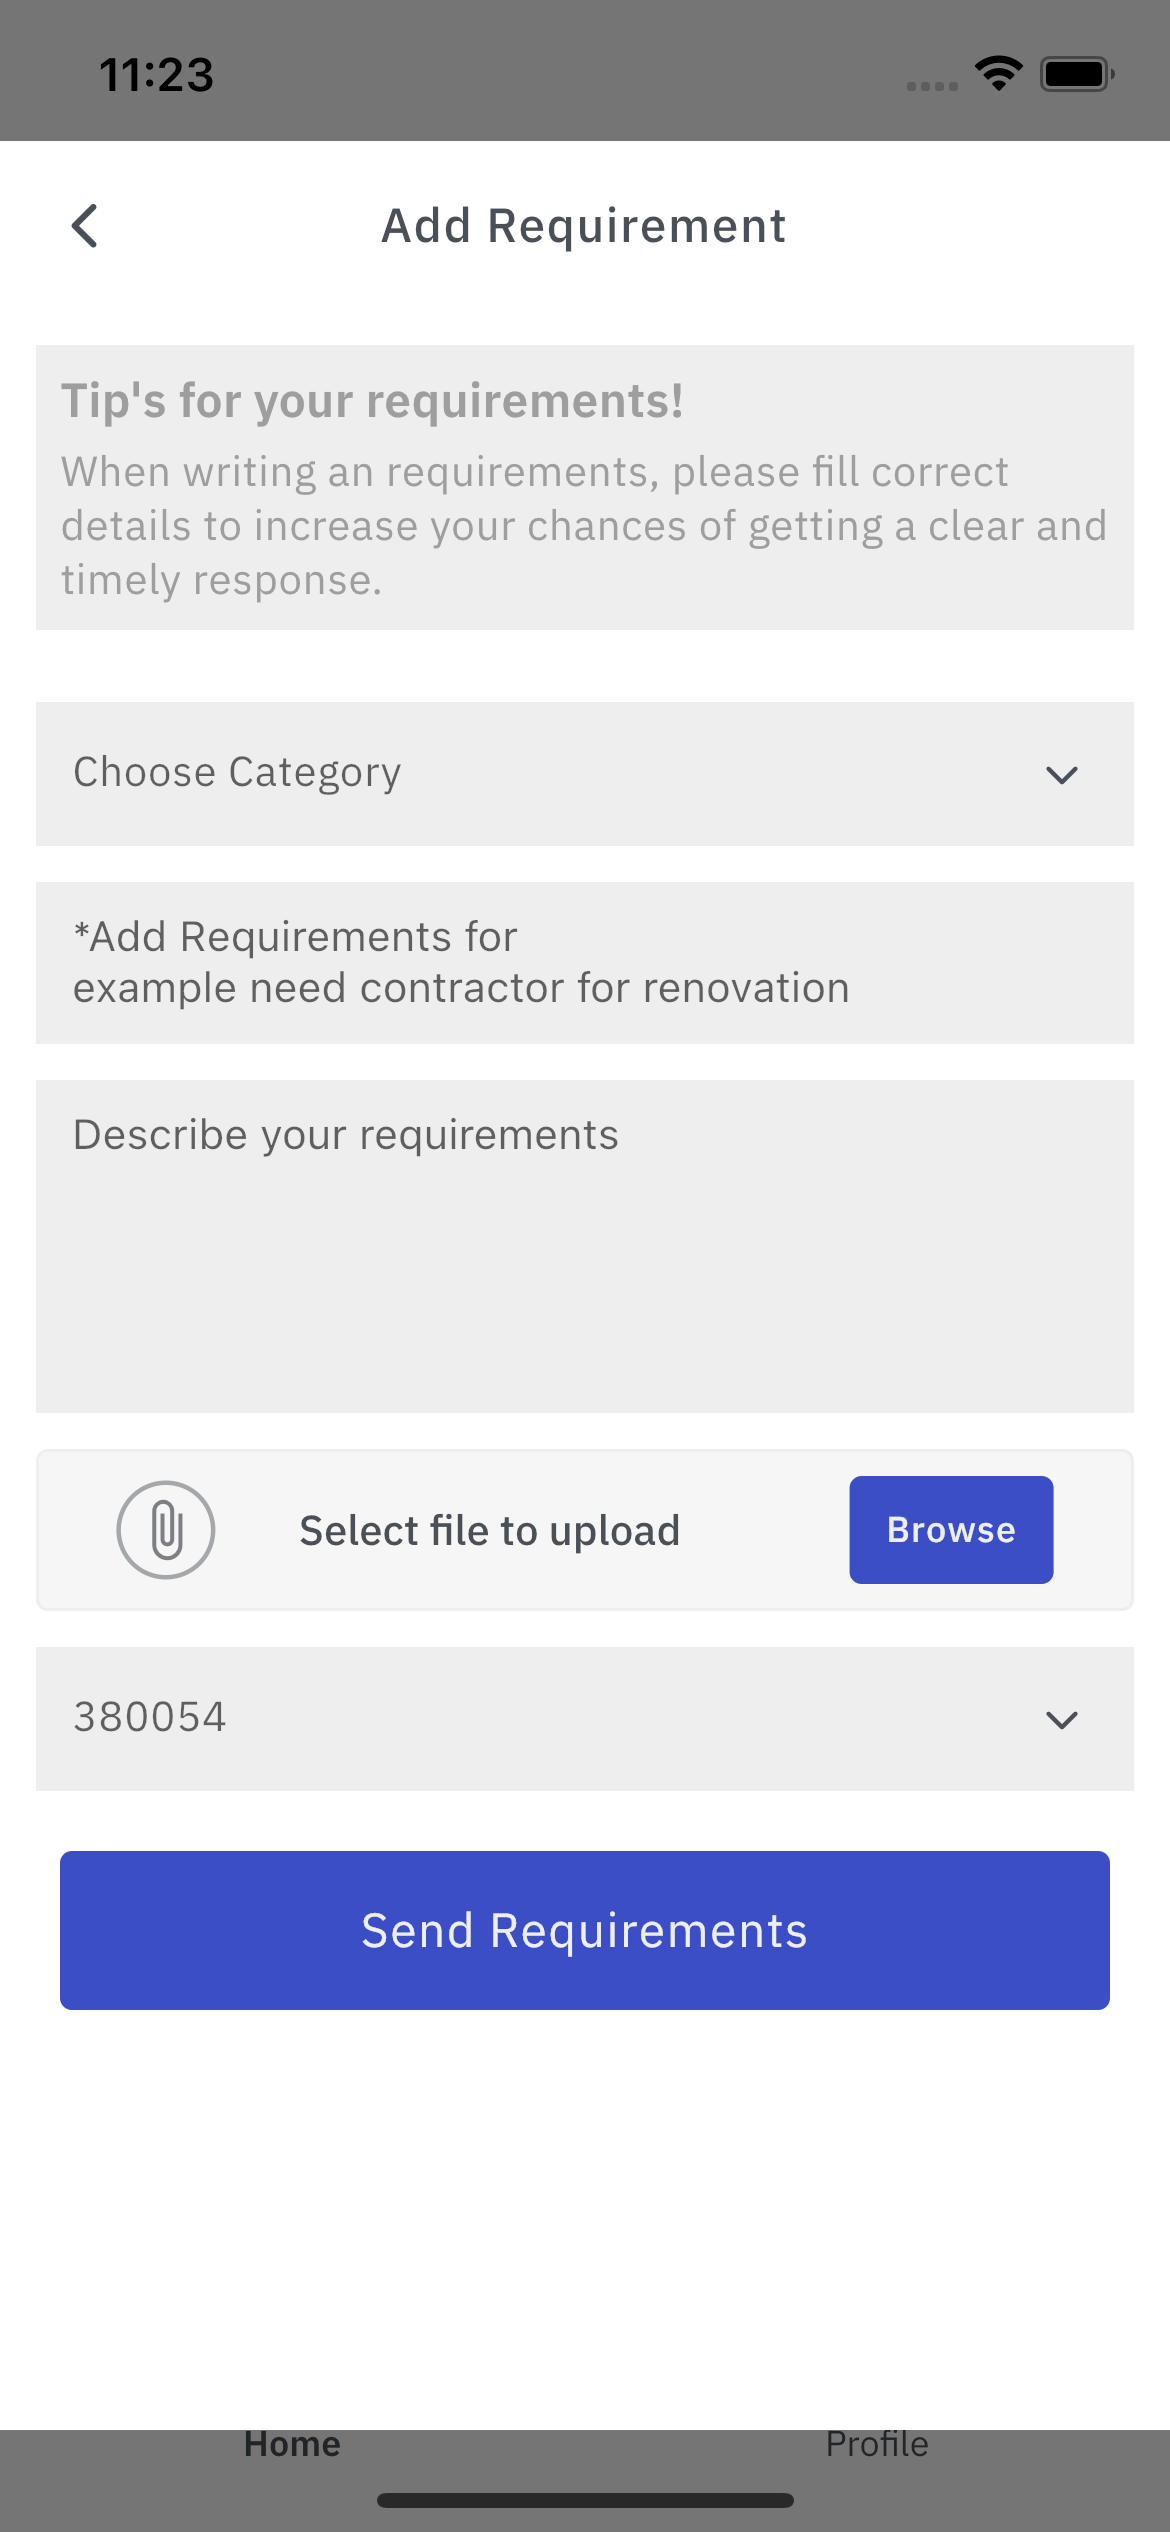1170x2532 pixels.
Task: Tap the back arrow icon
Action: click(x=85, y=226)
